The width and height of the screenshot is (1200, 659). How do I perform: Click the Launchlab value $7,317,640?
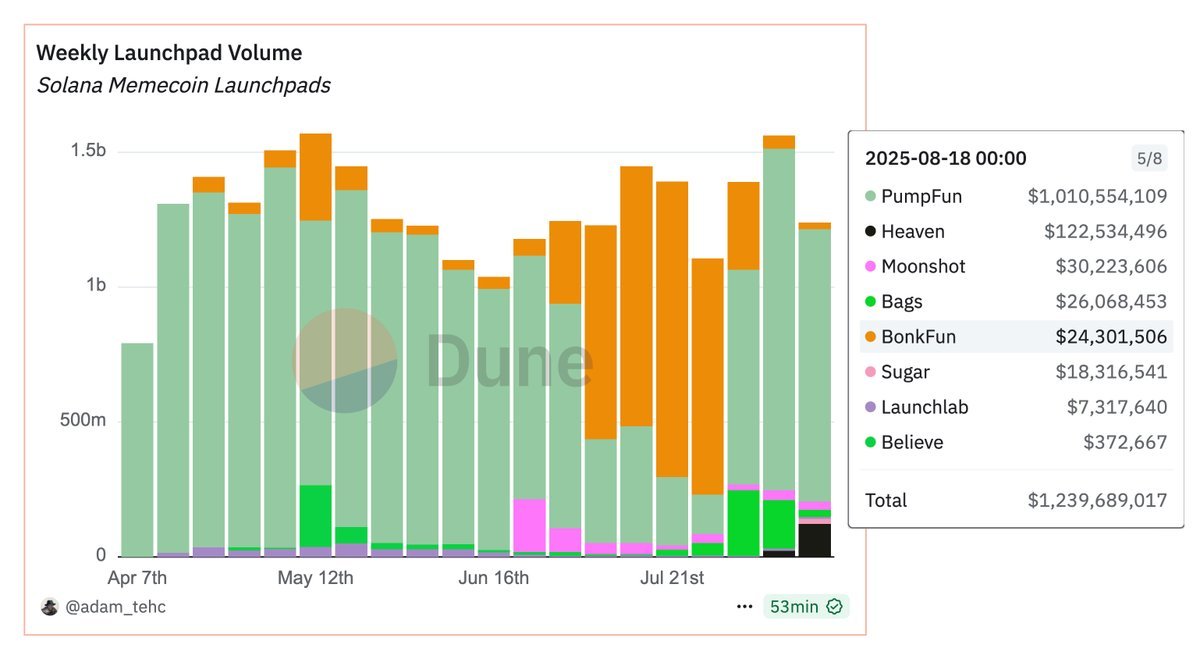click(1117, 407)
